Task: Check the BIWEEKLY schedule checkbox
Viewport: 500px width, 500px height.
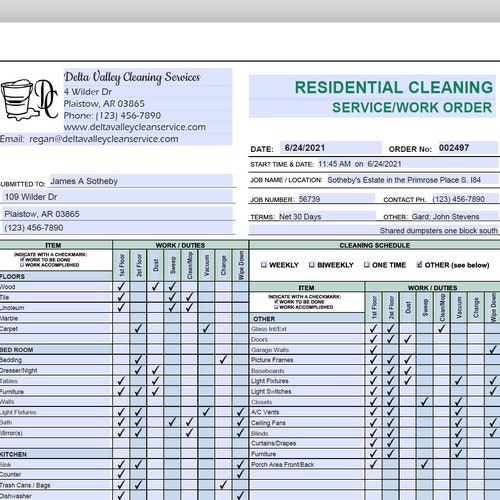Action: (x=312, y=265)
